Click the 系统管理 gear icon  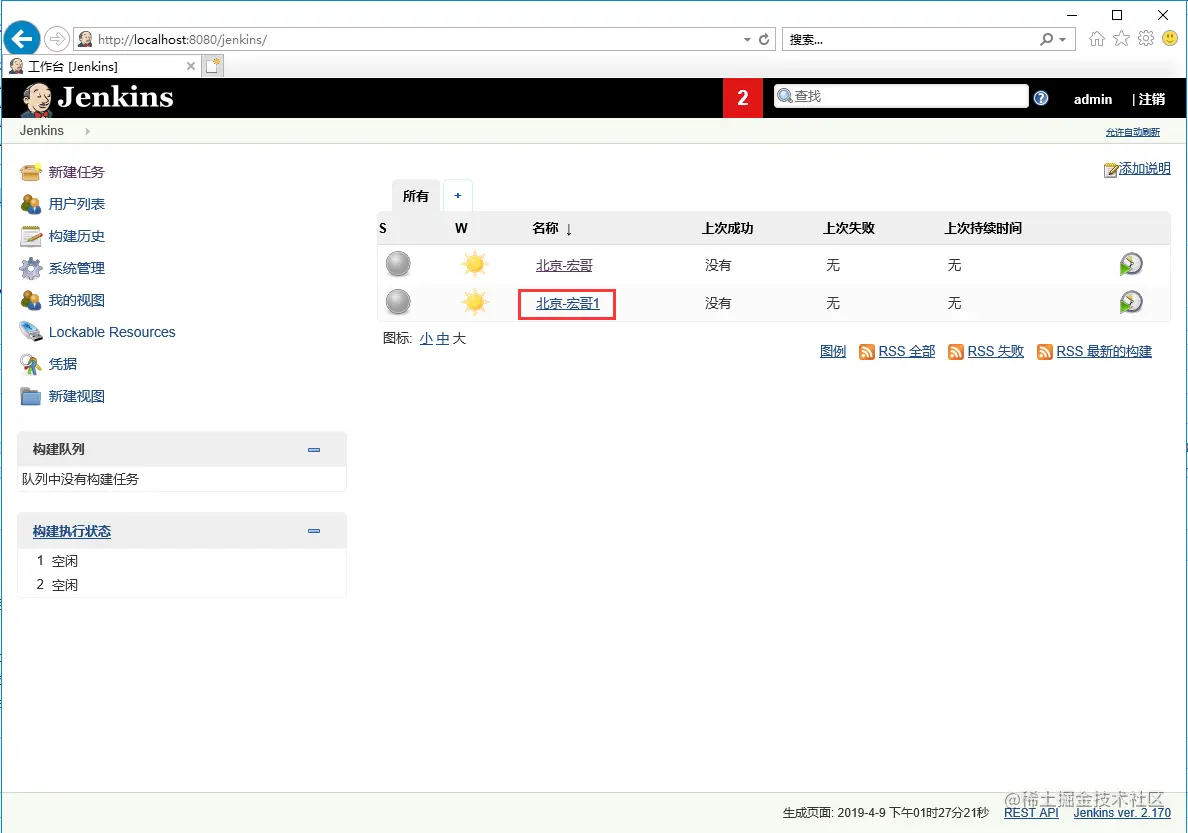[x=30, y=268]
